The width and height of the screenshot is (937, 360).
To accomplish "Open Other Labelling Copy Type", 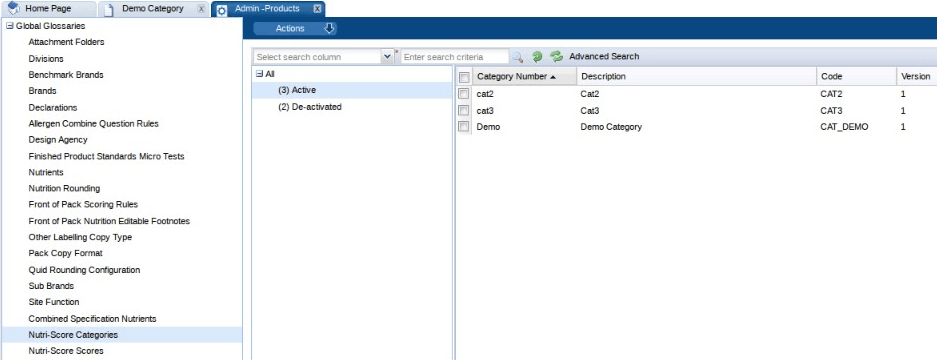I will [80, 237].
